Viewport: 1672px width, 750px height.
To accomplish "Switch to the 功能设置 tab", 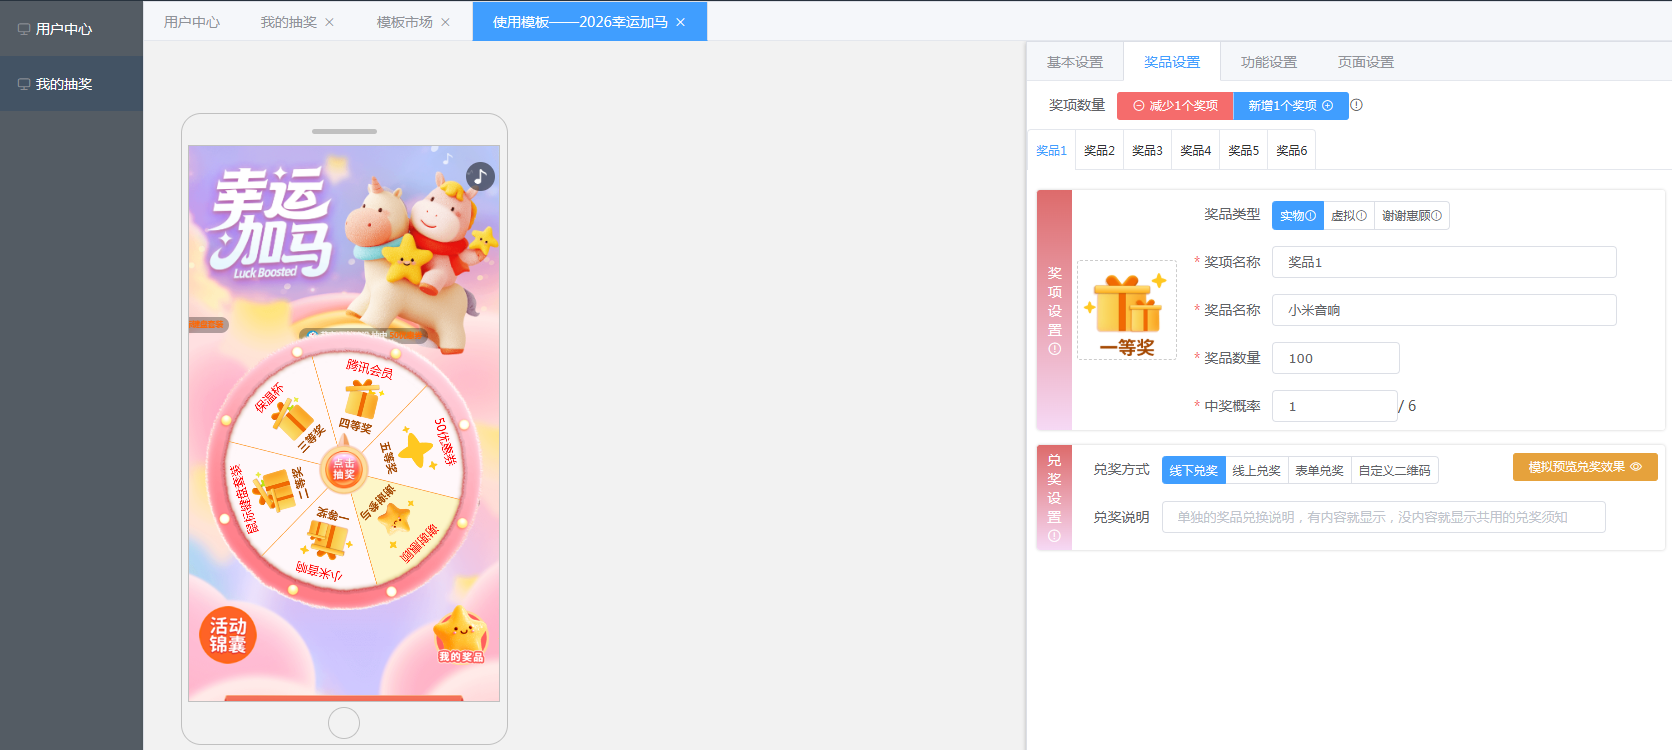I will [x=1268, y=62].
